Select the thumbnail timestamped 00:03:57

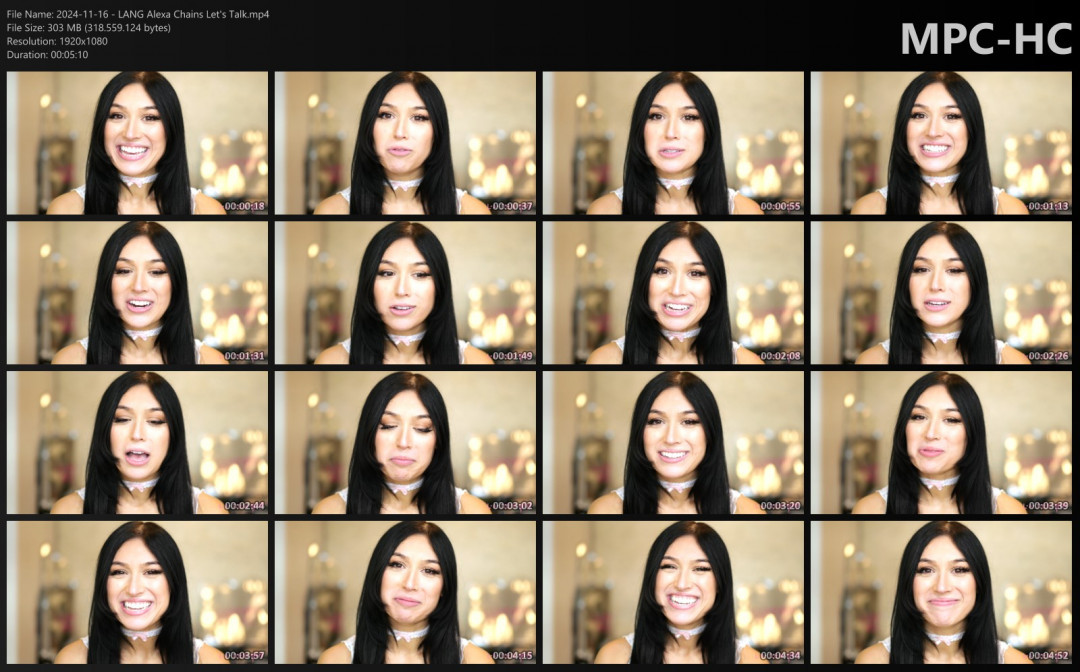click(x=137, y=593)
